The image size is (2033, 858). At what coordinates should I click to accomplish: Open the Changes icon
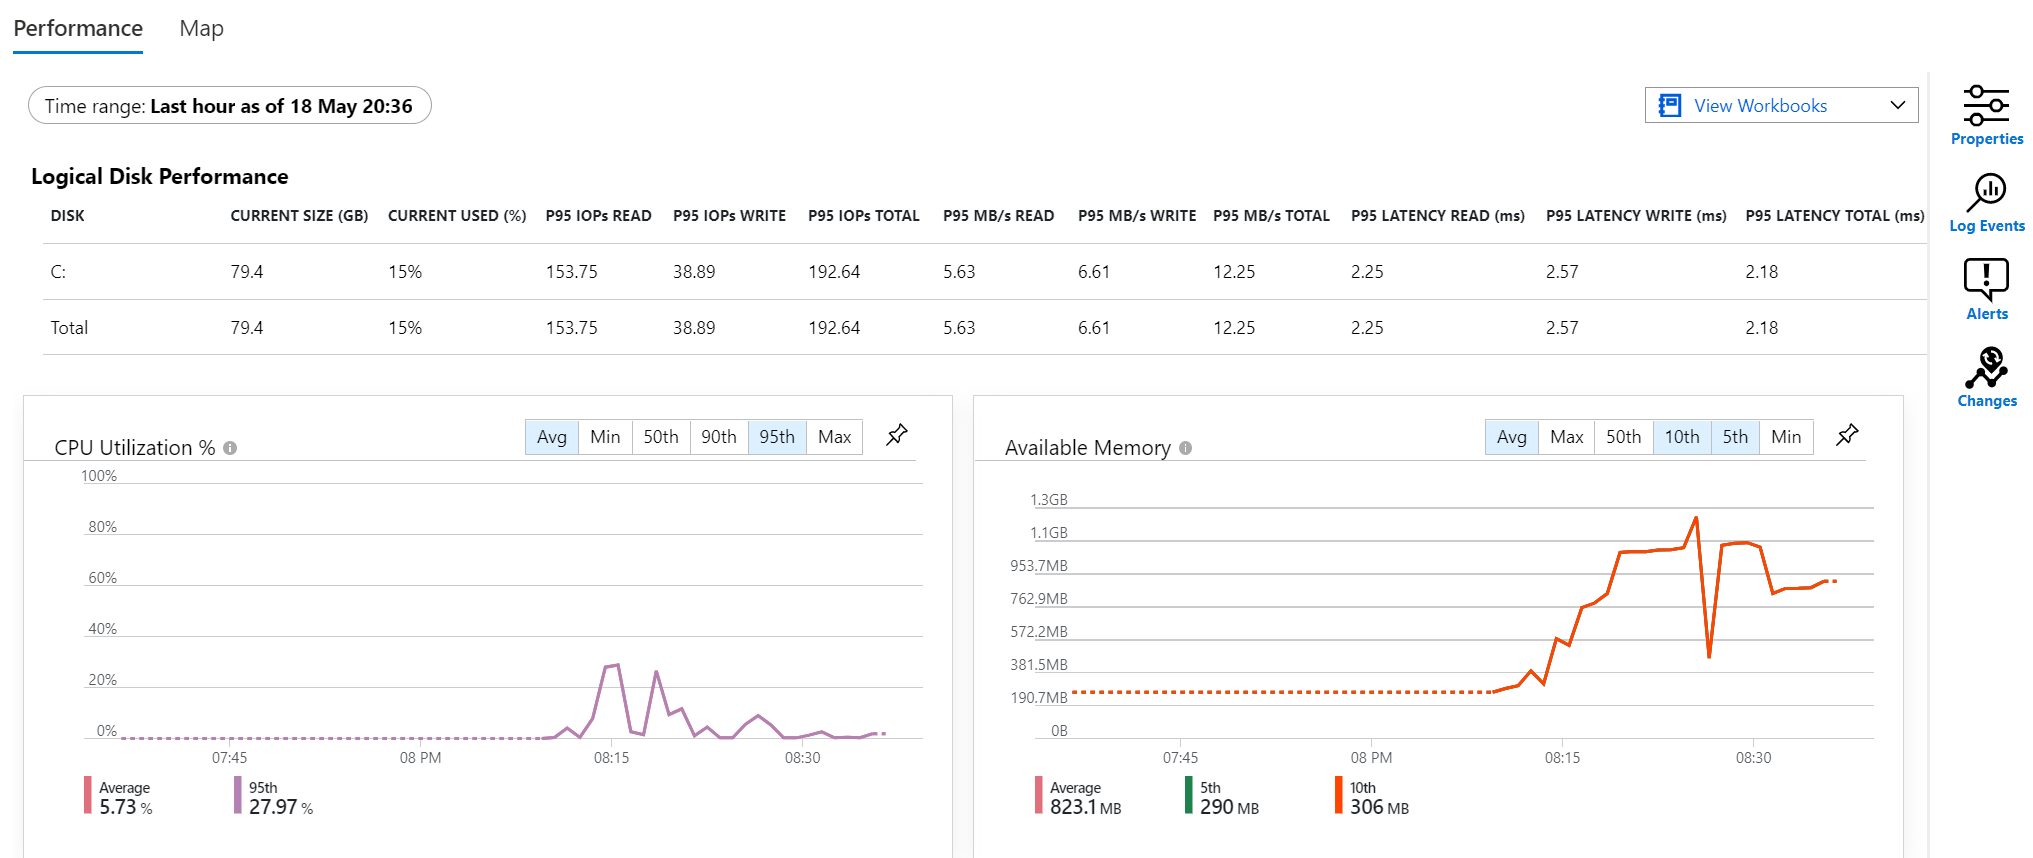pos(1986,367)
